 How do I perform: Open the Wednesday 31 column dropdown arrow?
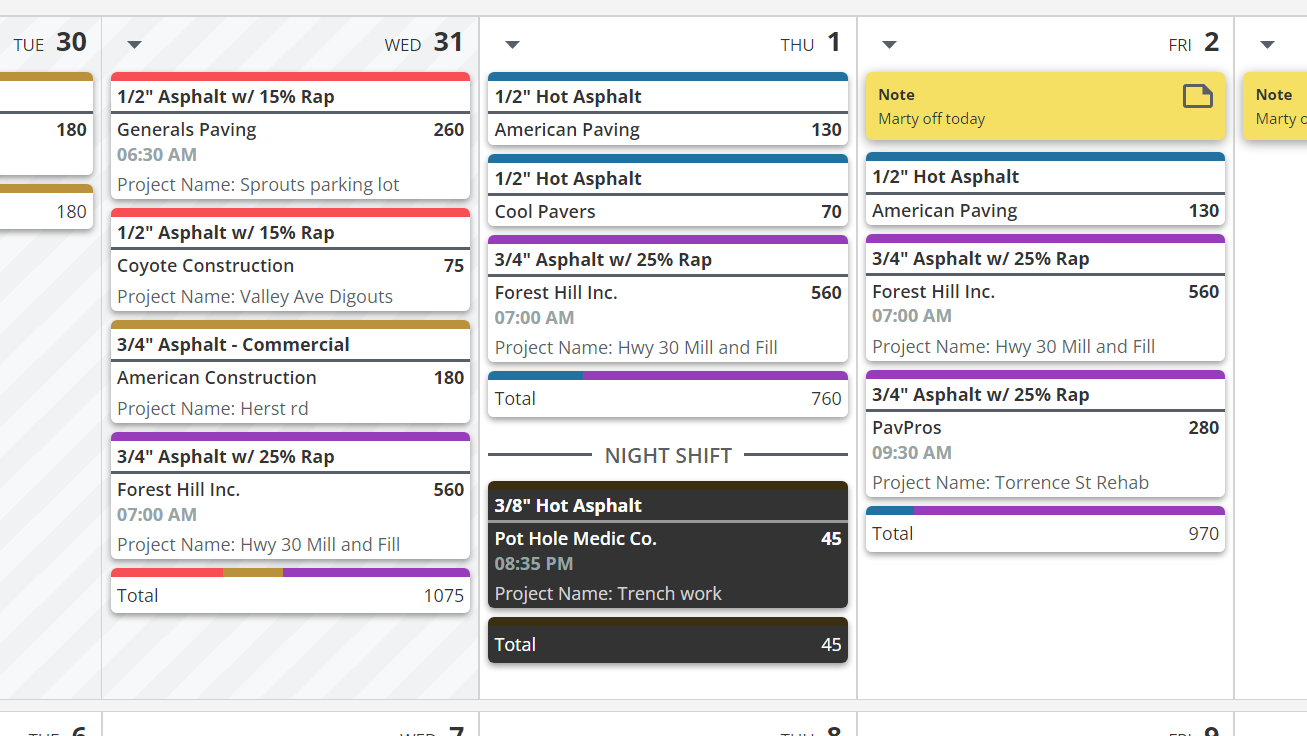[133, 44]
